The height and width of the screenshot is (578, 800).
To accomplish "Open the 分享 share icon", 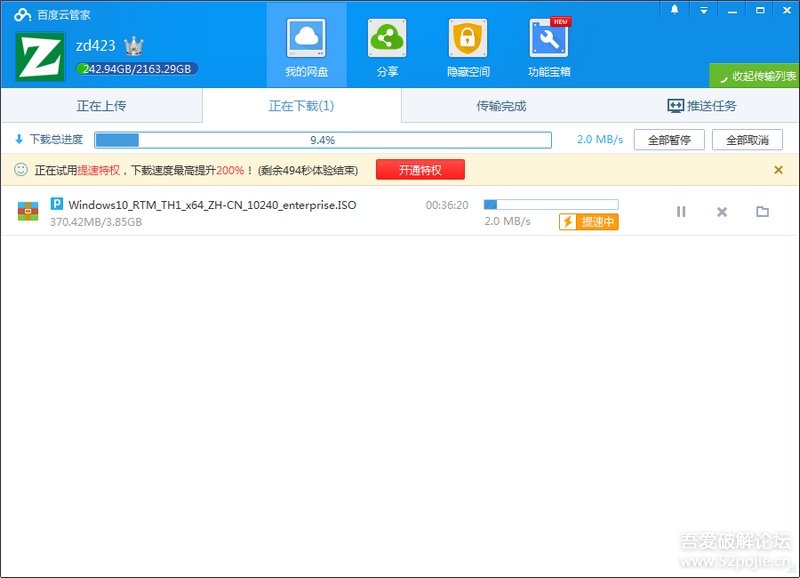I will [x=387, y=40].
